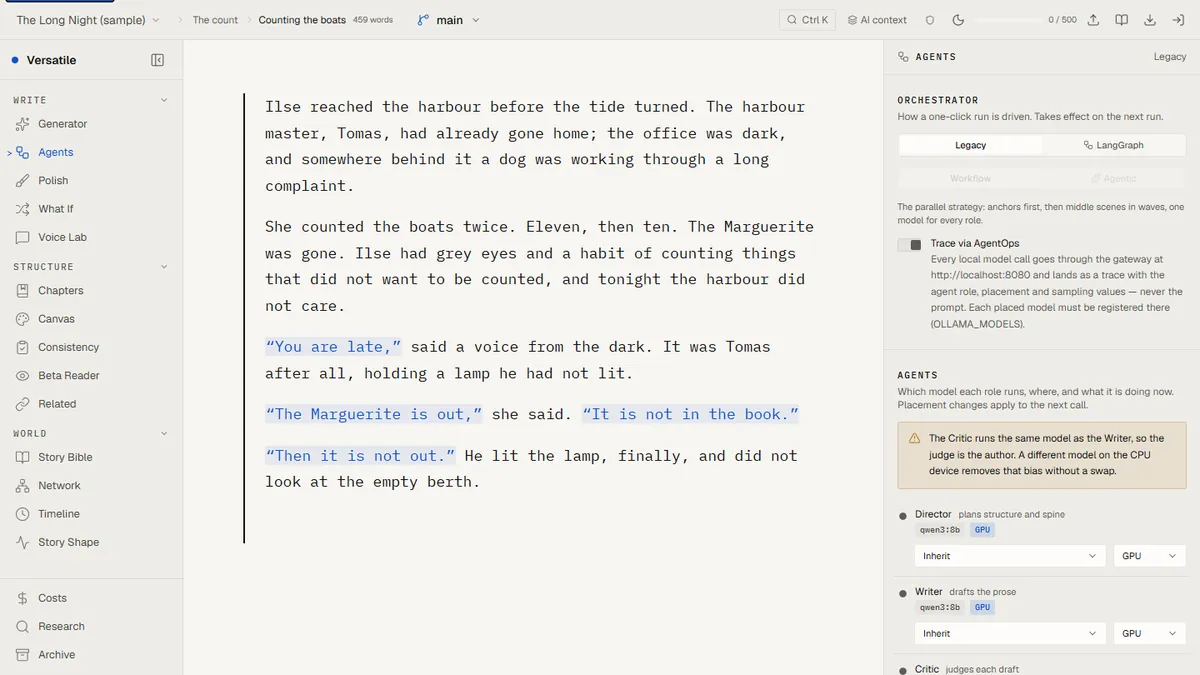Click the Legacy label in Agents header
Viewport: 1200px width, 675px height.
(1169, 57)
